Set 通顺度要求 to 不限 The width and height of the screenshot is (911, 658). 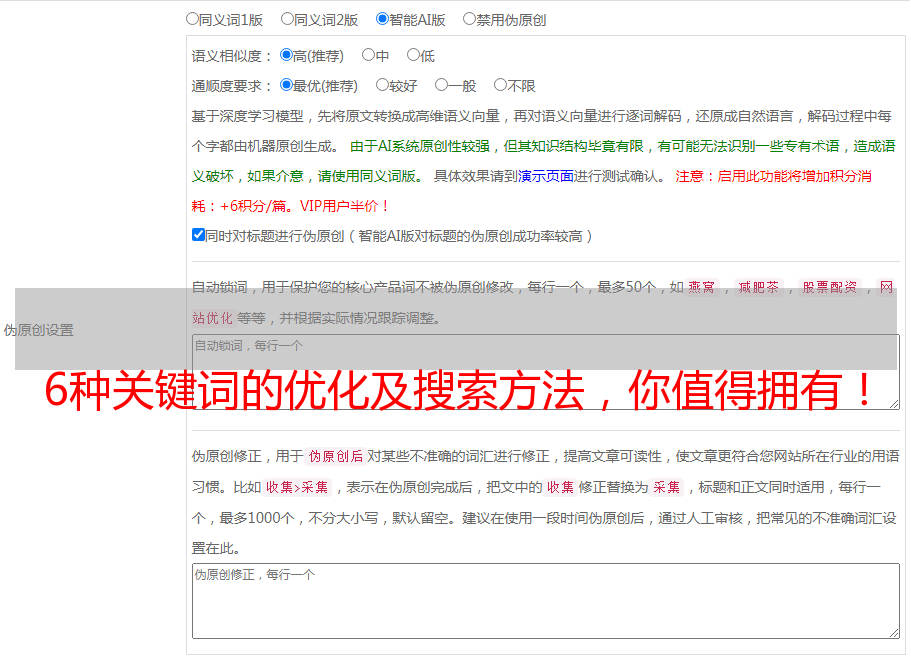(x=500, y=85)
